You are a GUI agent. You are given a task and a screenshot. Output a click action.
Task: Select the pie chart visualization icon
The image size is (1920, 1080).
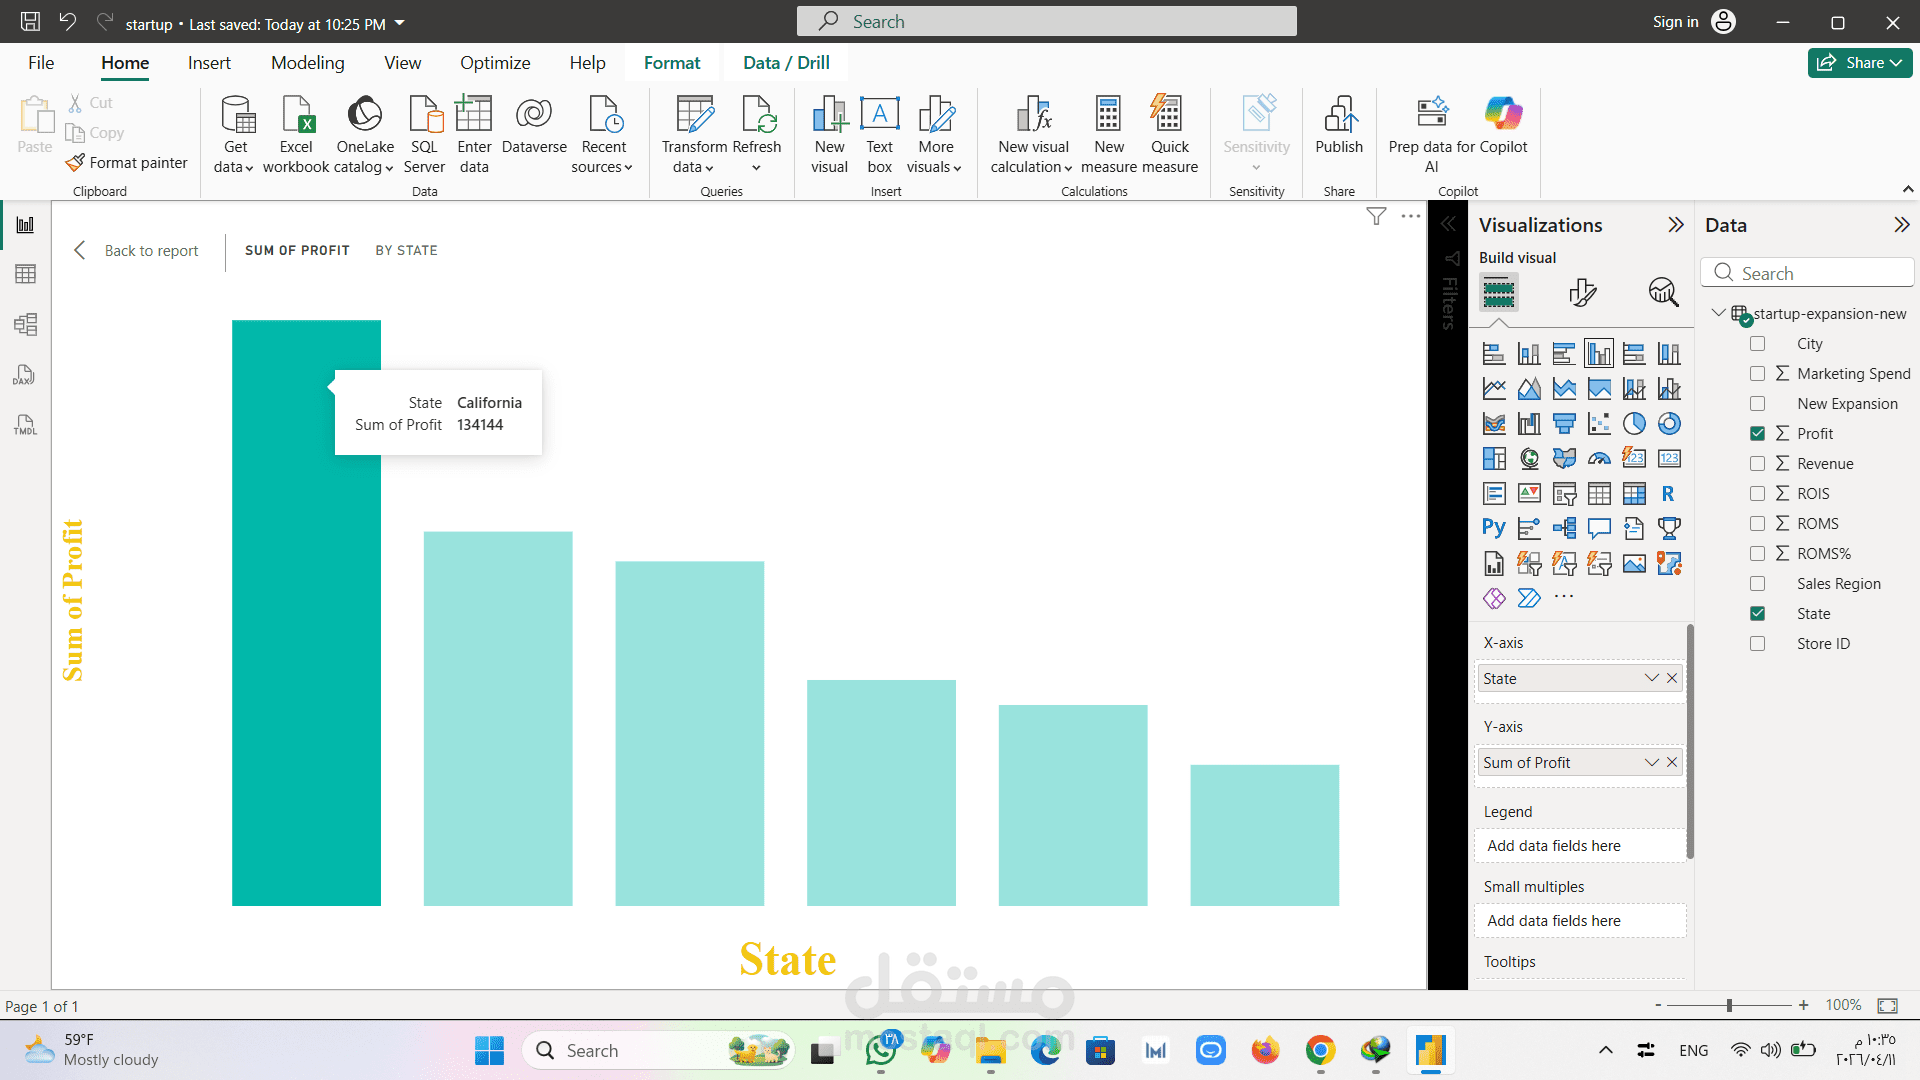(1634, 424)
